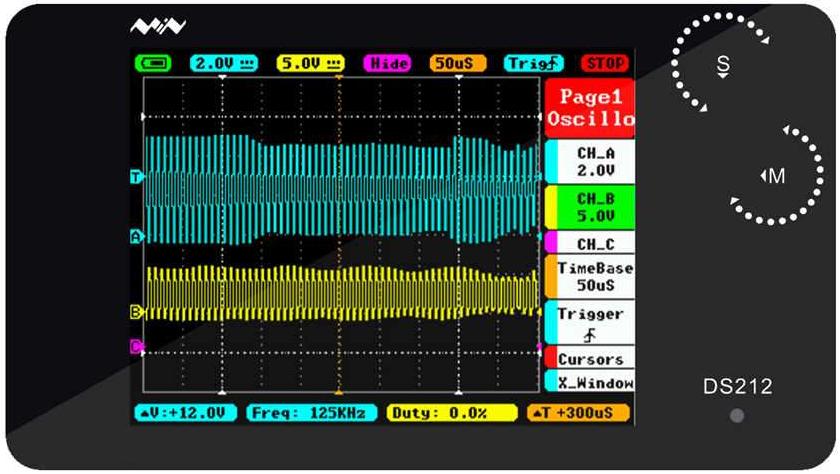Select the highlighted CH_B 5.0V menu item
Viewport: 840px width, 474px height.
point(590,207)
